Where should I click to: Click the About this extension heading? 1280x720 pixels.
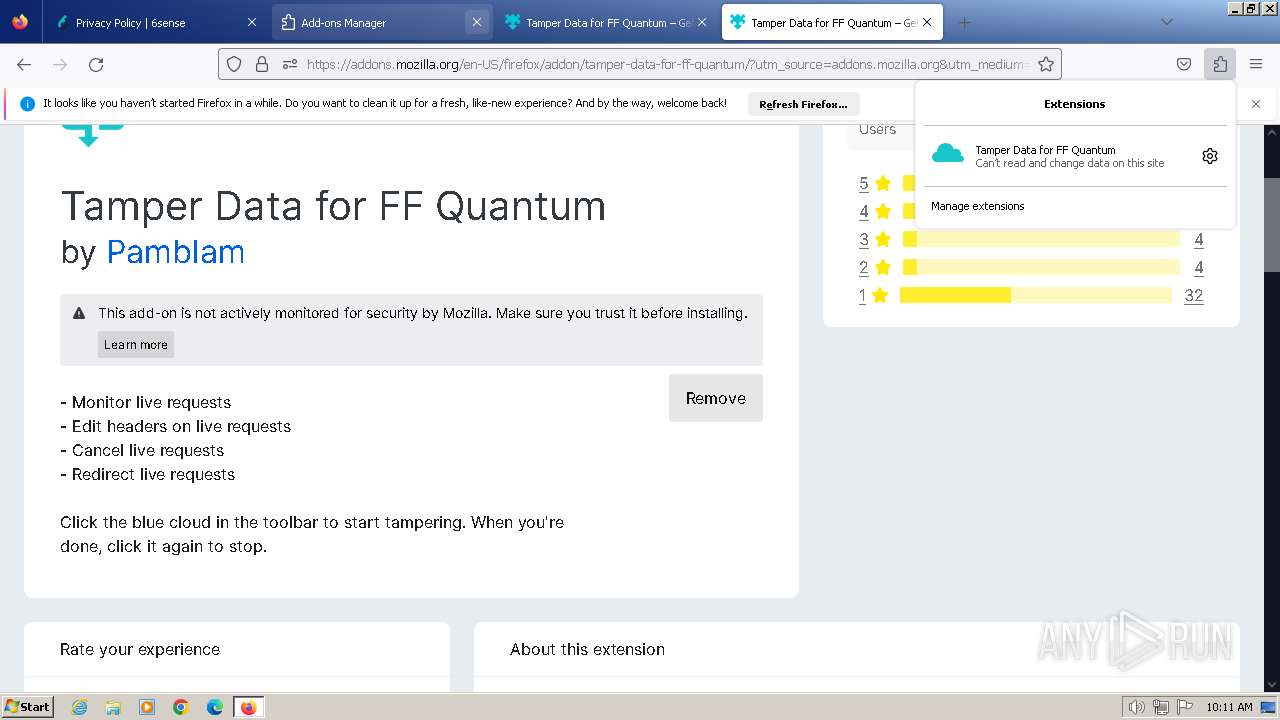587,649
